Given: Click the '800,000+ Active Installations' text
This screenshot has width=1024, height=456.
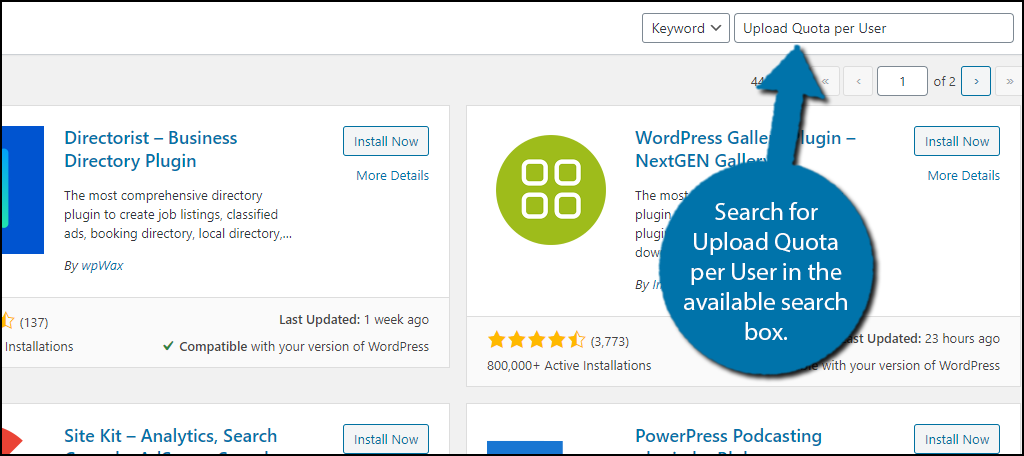Looking at the screenshot, I should [569, 365].
